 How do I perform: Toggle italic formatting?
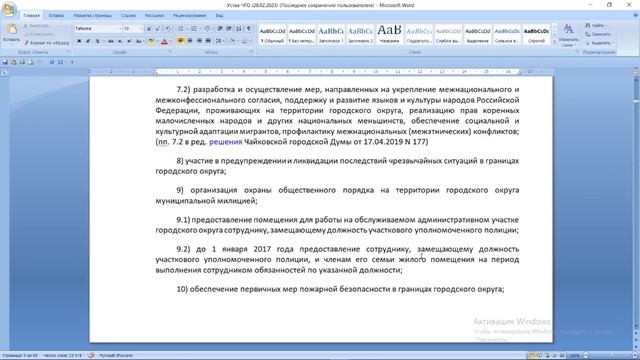tap(88, 41)
